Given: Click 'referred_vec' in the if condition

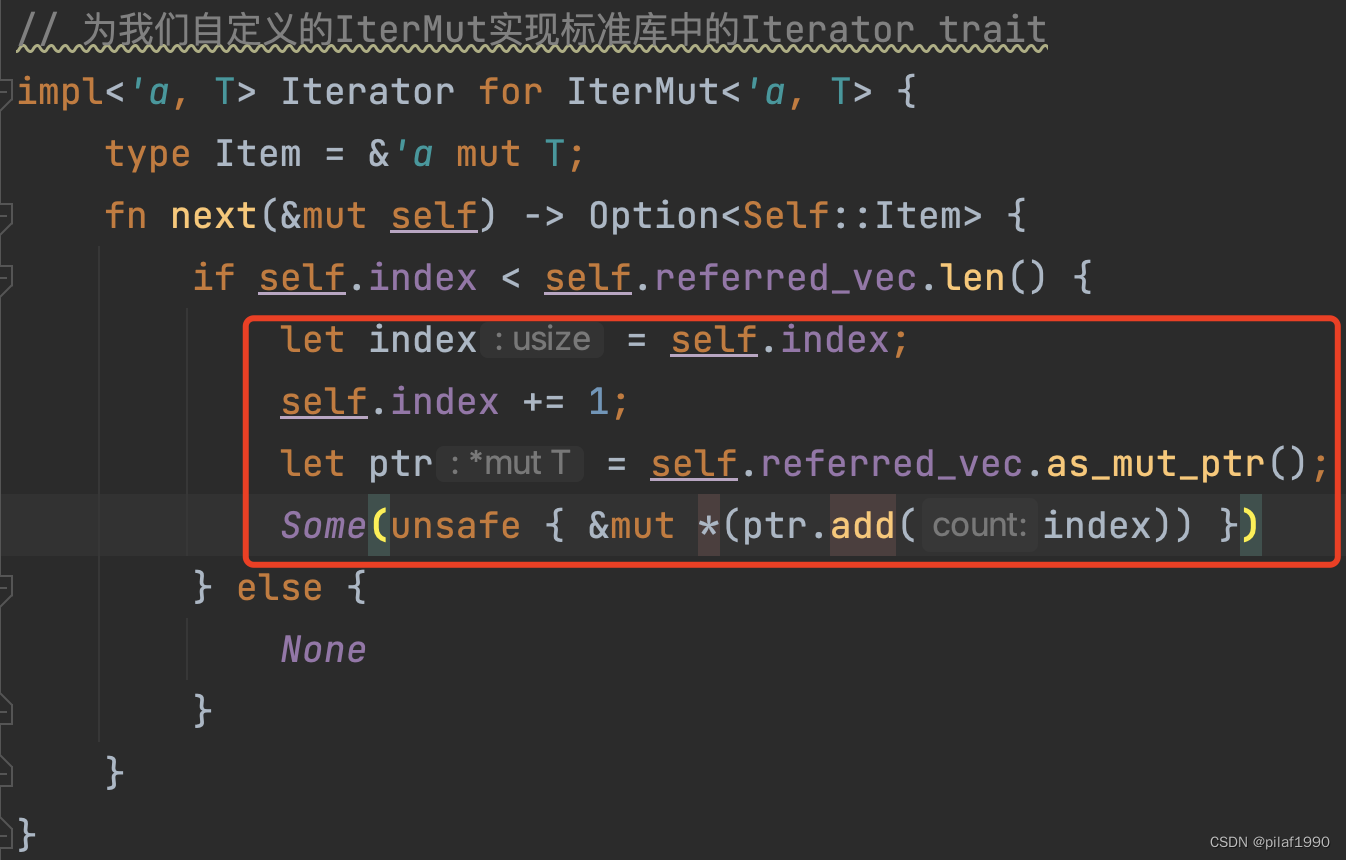Looking at the screenshot, I should tap(786, 278).
